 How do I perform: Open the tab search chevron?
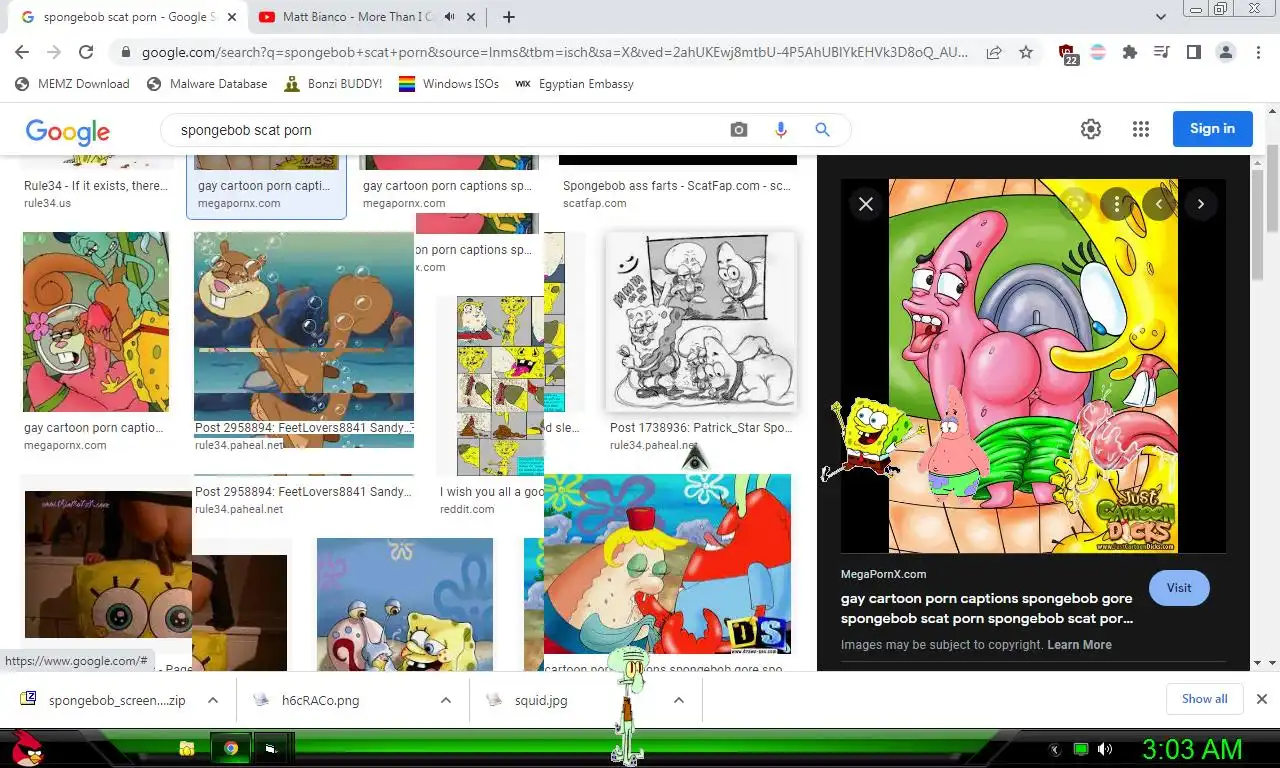(x=1161, y=17)
